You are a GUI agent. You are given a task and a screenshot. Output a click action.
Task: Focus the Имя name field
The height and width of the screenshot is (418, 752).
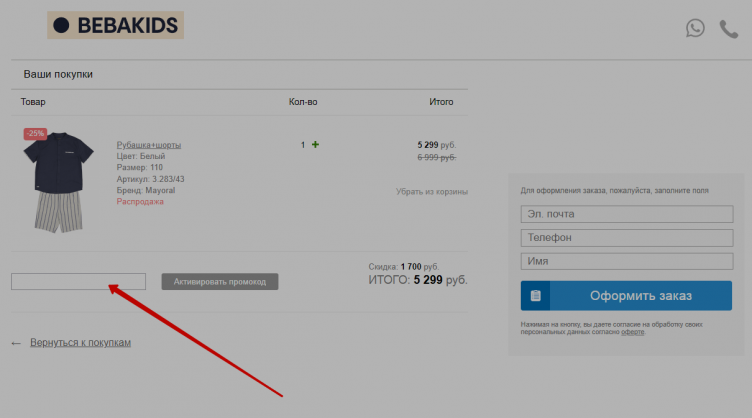(626, 261)
